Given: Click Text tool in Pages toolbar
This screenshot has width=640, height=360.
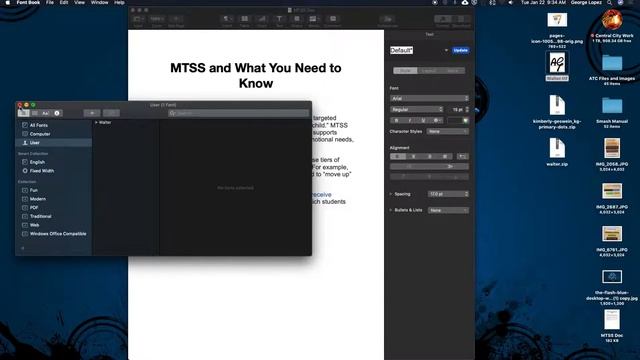Looking at the screenshot, I should pyautogui.click(x=280, y=20).
